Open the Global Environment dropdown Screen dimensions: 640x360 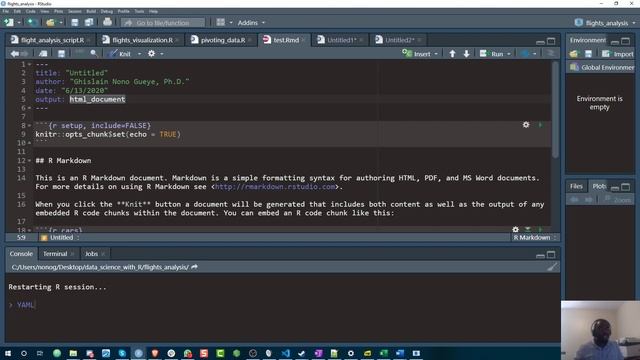[x=603, y=67]
